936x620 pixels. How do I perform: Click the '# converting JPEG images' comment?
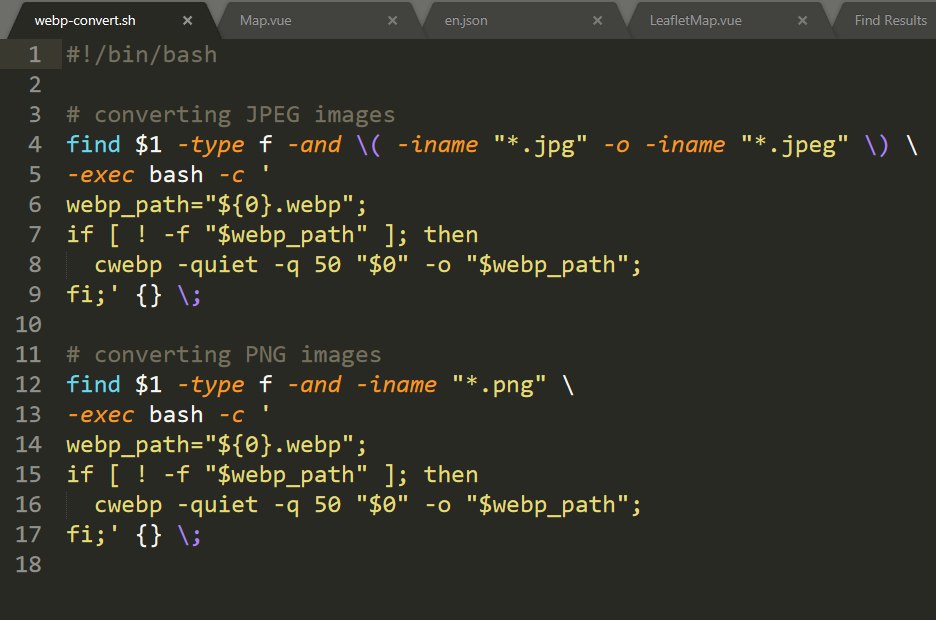pyautogui.click(x=230, y=115)
